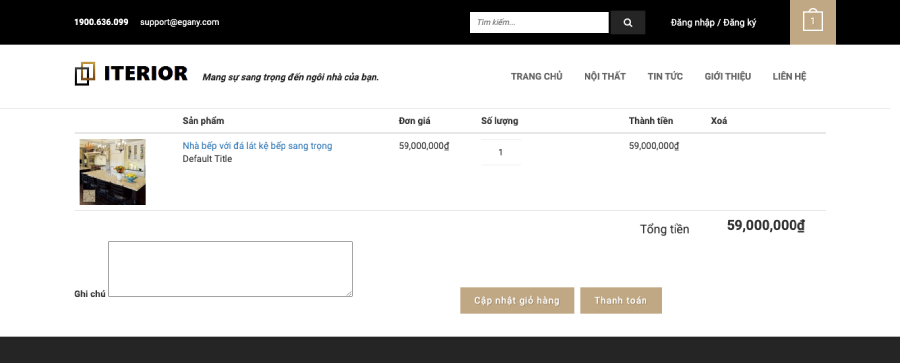Click the tagline Mang sự sang trọng text
The width and height of the screenshot is (900, 363).
point(290,77)
